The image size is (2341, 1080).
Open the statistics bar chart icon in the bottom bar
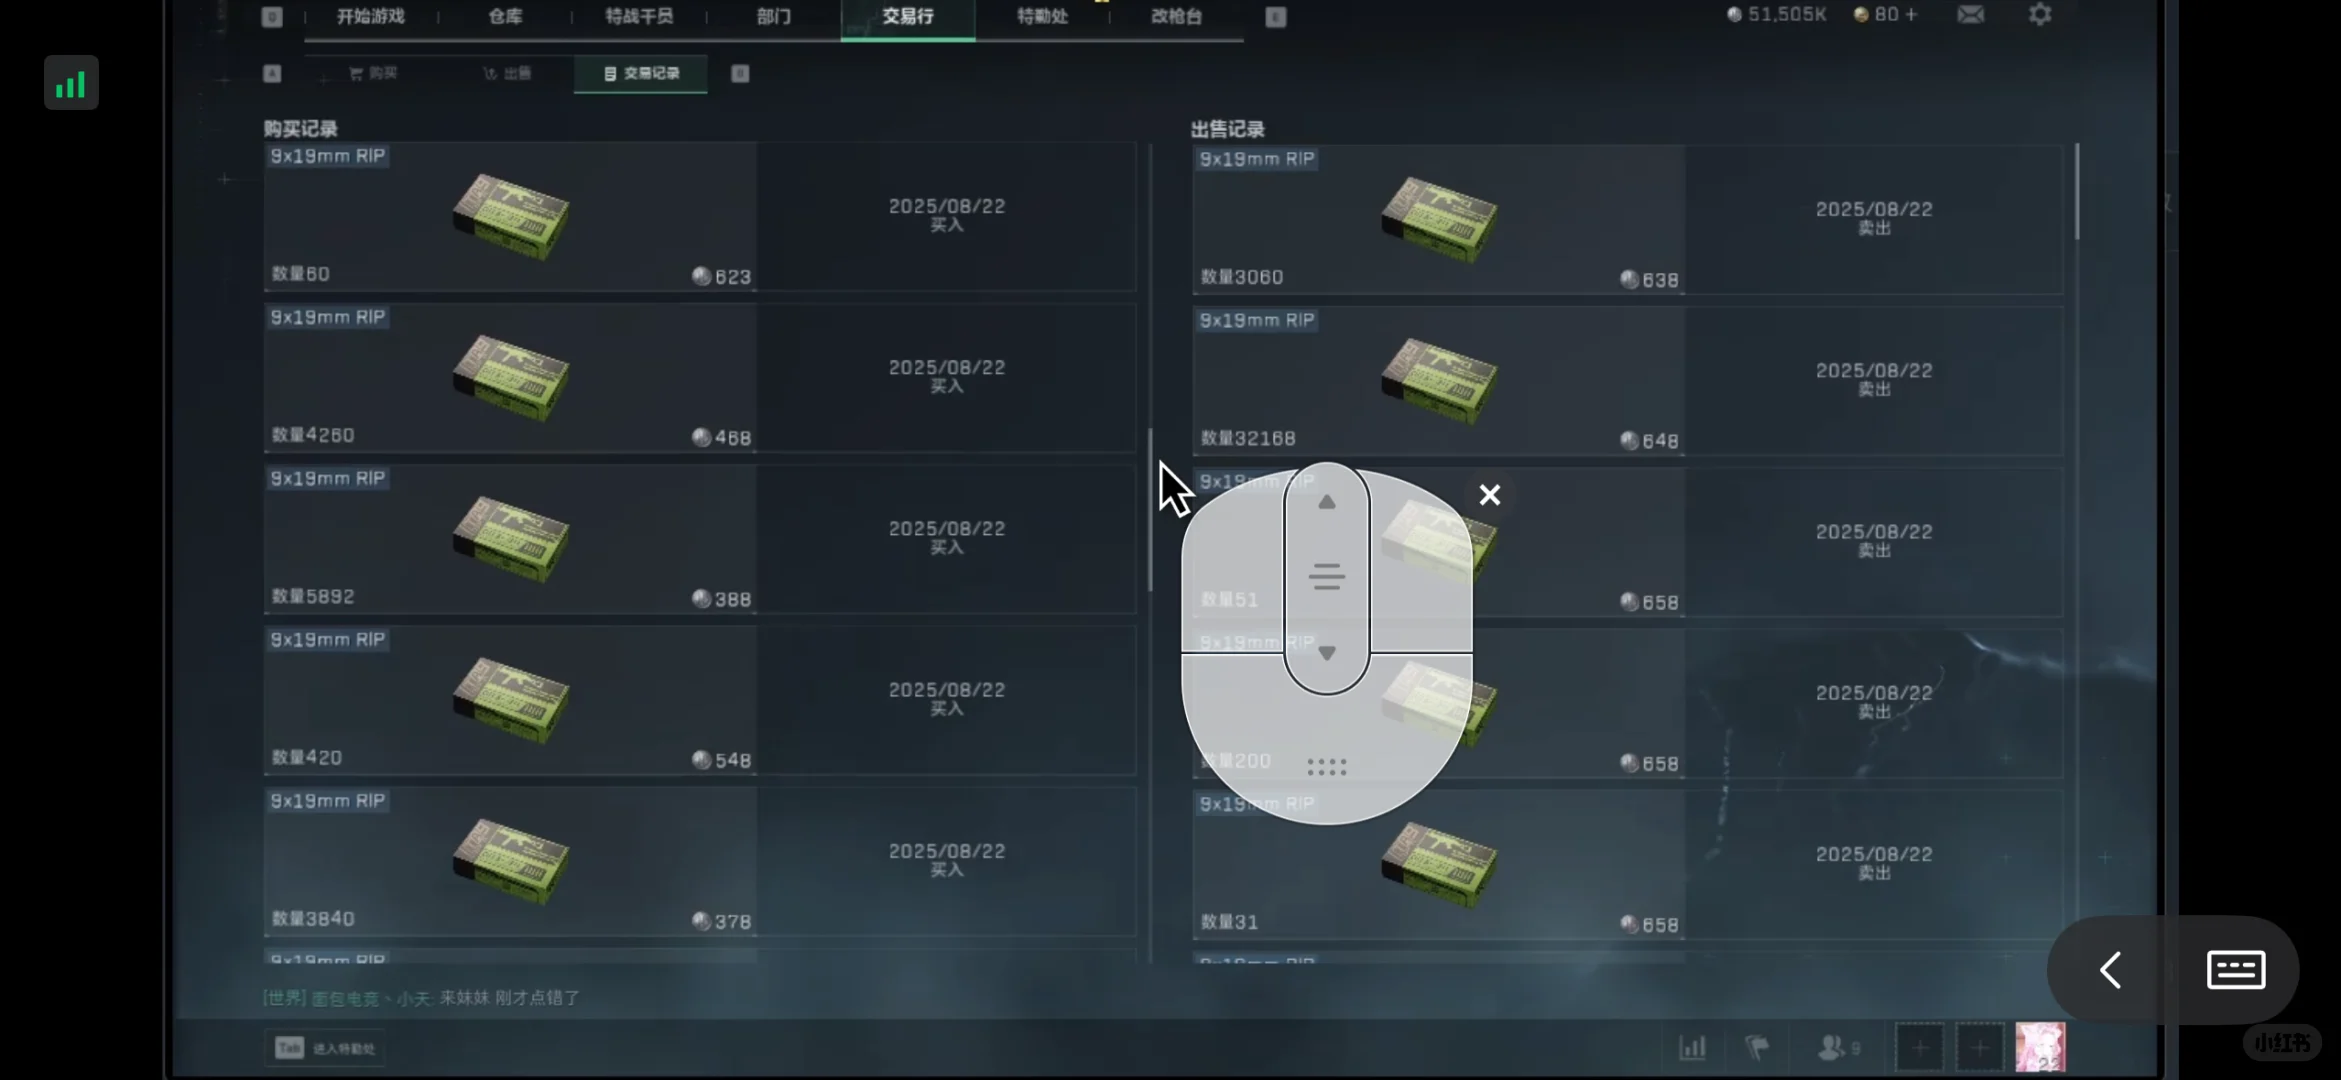(x=1692, y=1047)
